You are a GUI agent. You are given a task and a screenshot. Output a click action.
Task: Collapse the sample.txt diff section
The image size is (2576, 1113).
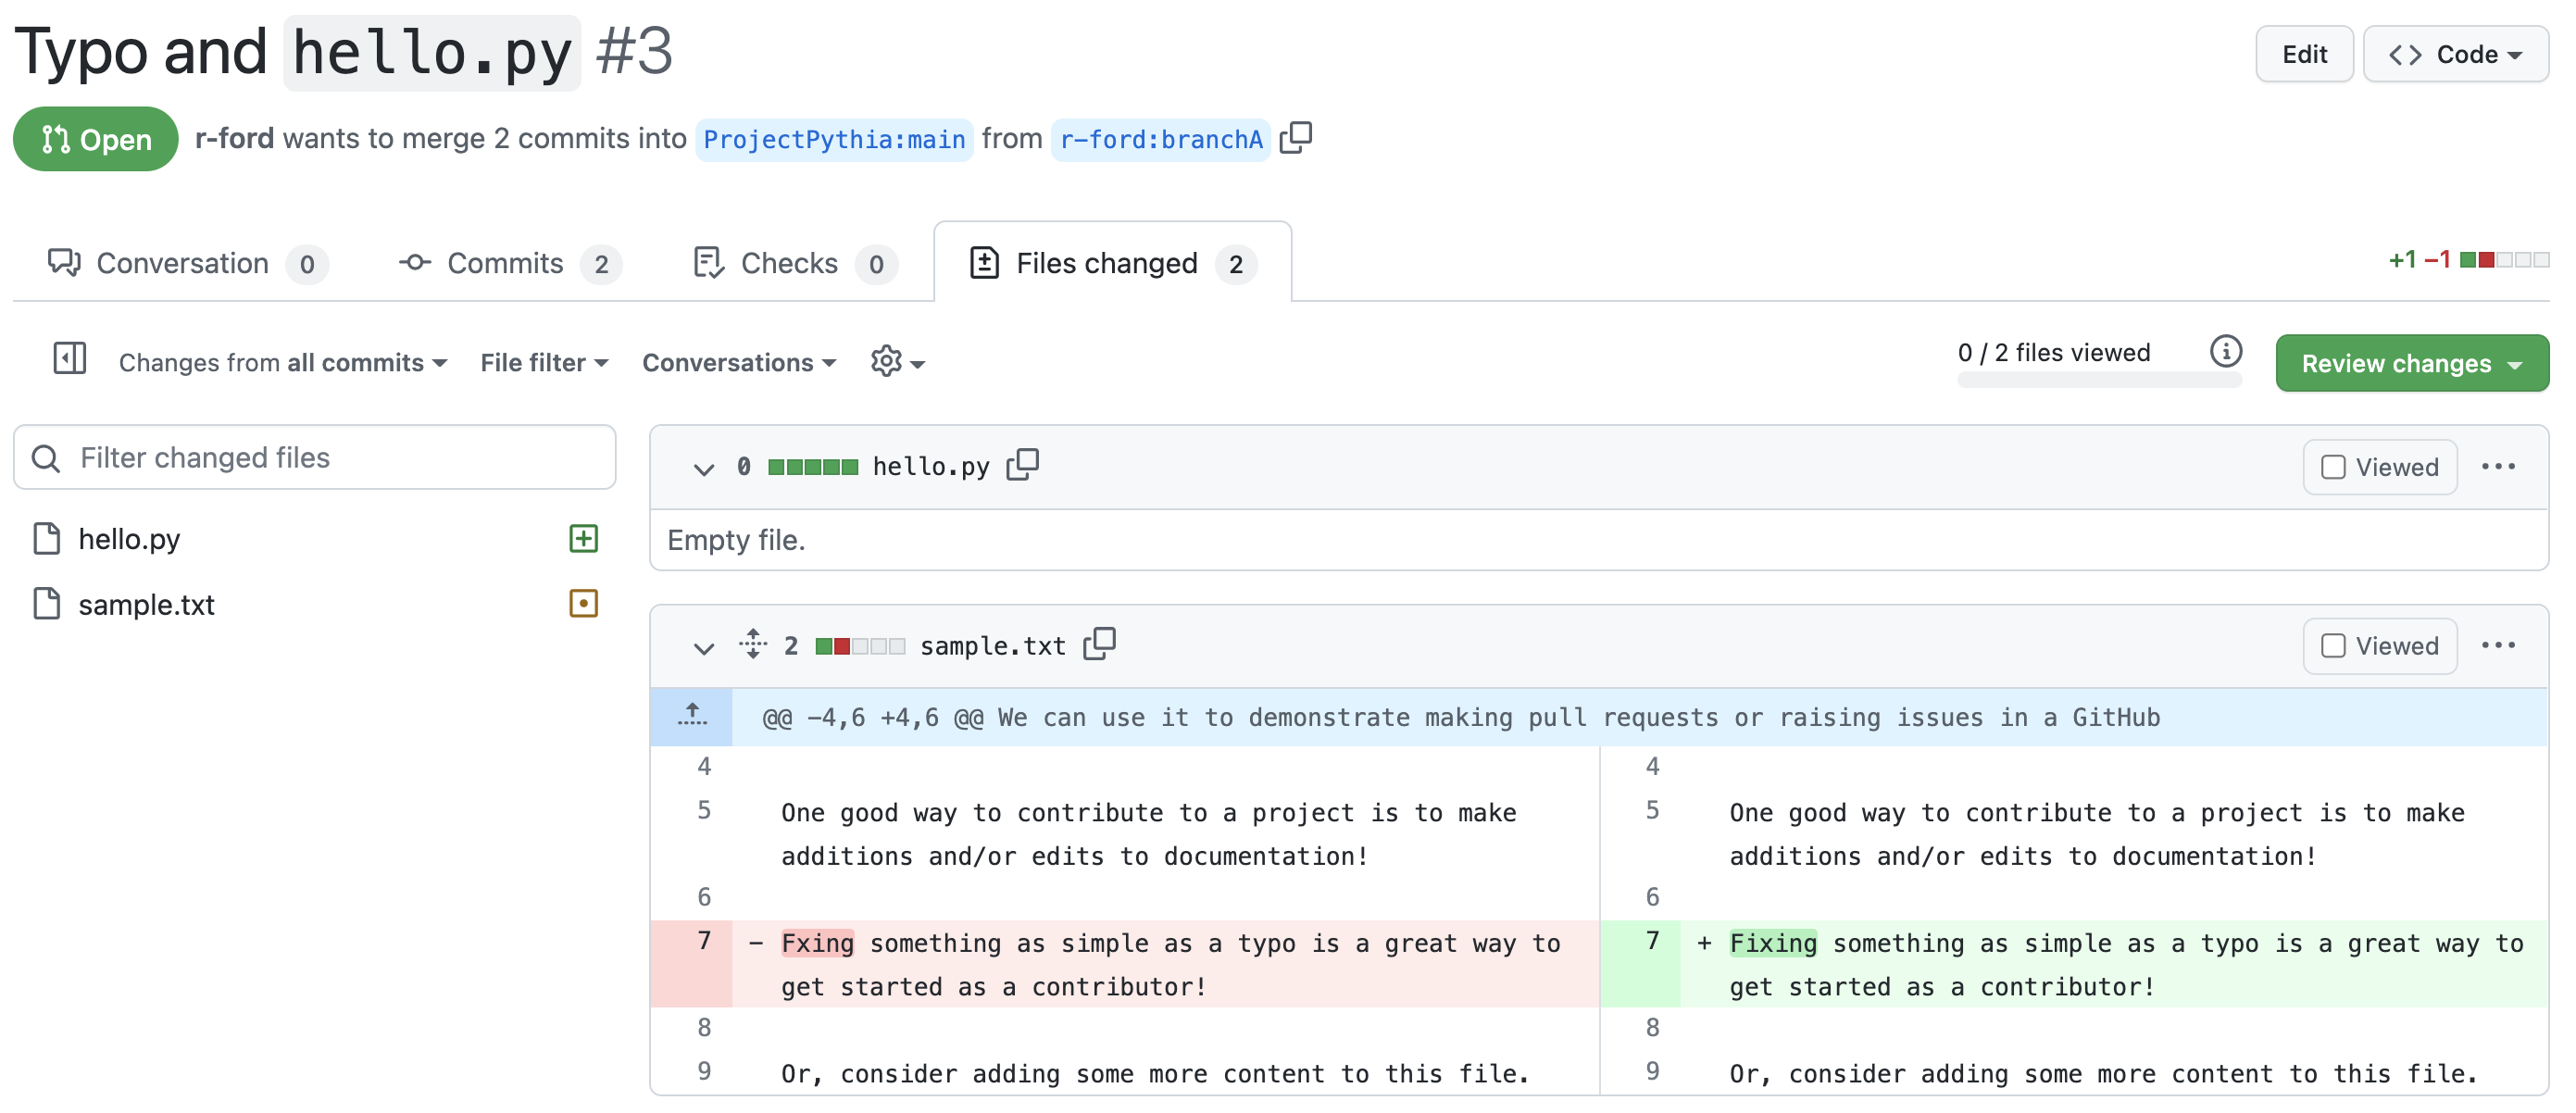pos(704,648)
